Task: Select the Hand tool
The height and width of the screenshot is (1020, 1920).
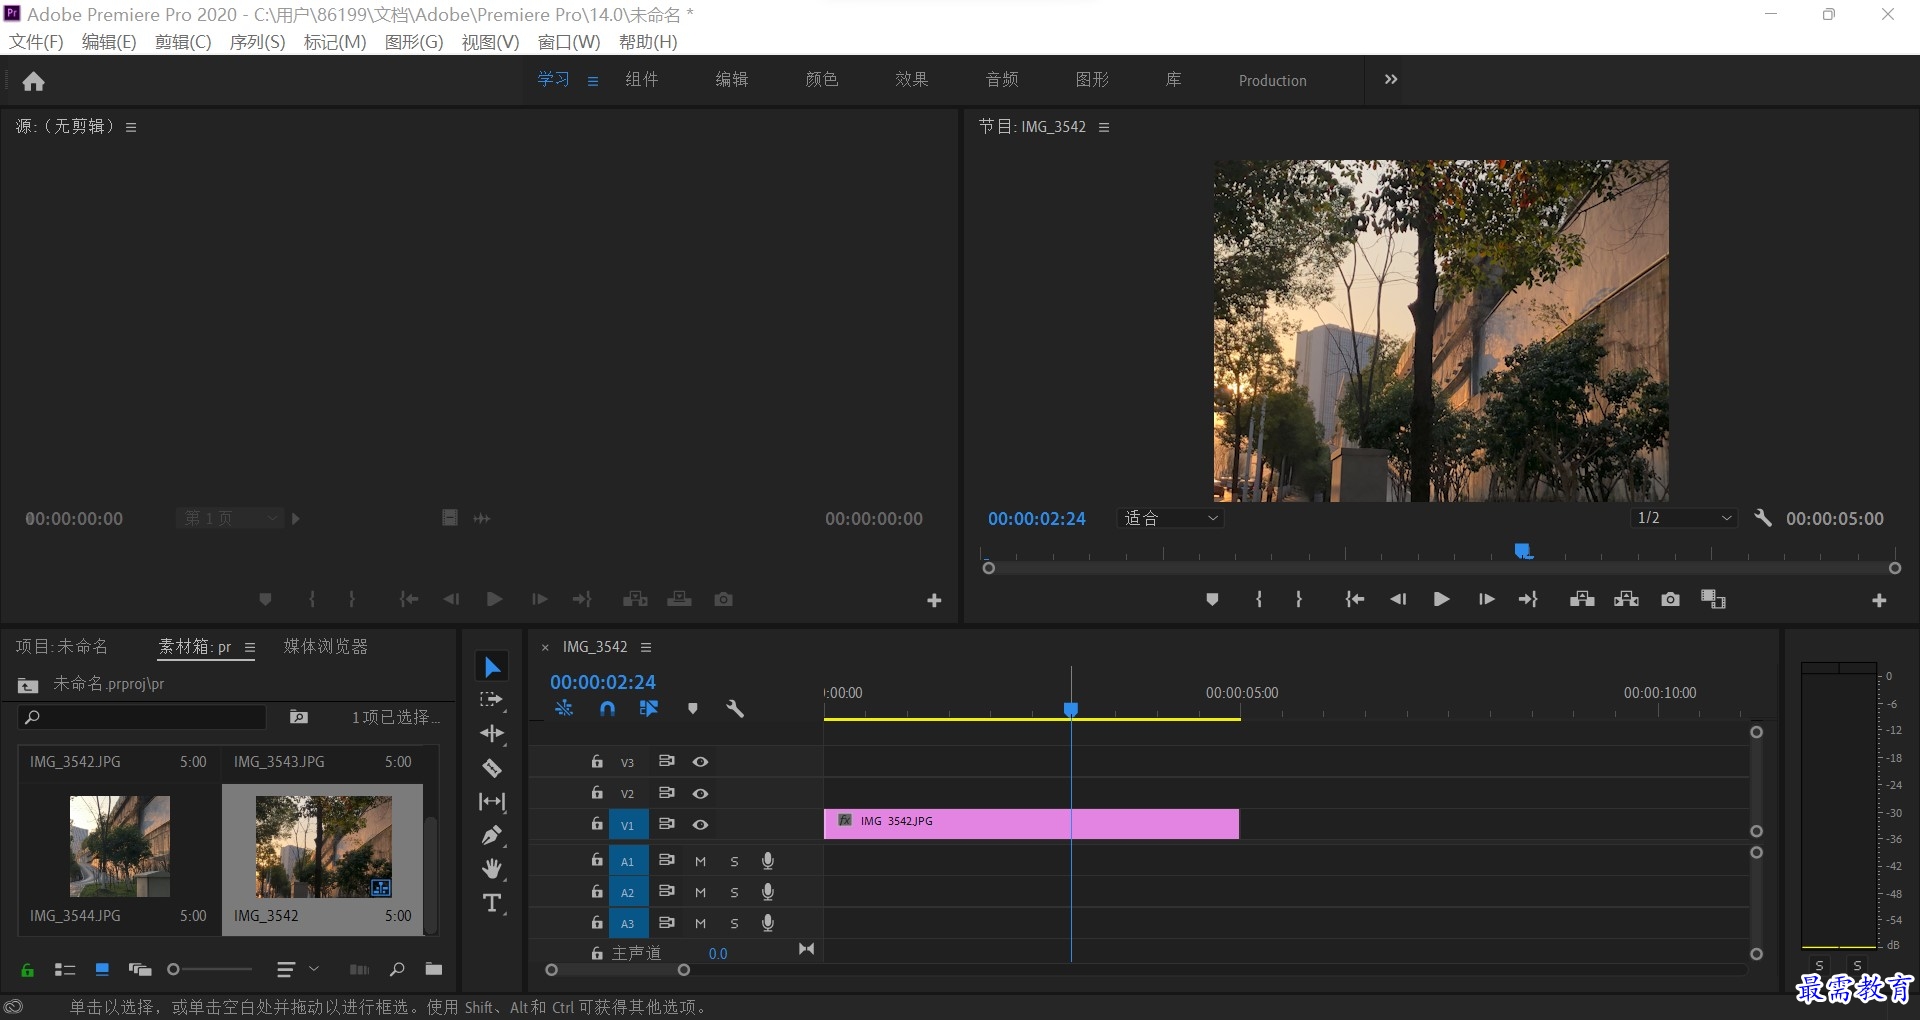Action: (492, 868)
